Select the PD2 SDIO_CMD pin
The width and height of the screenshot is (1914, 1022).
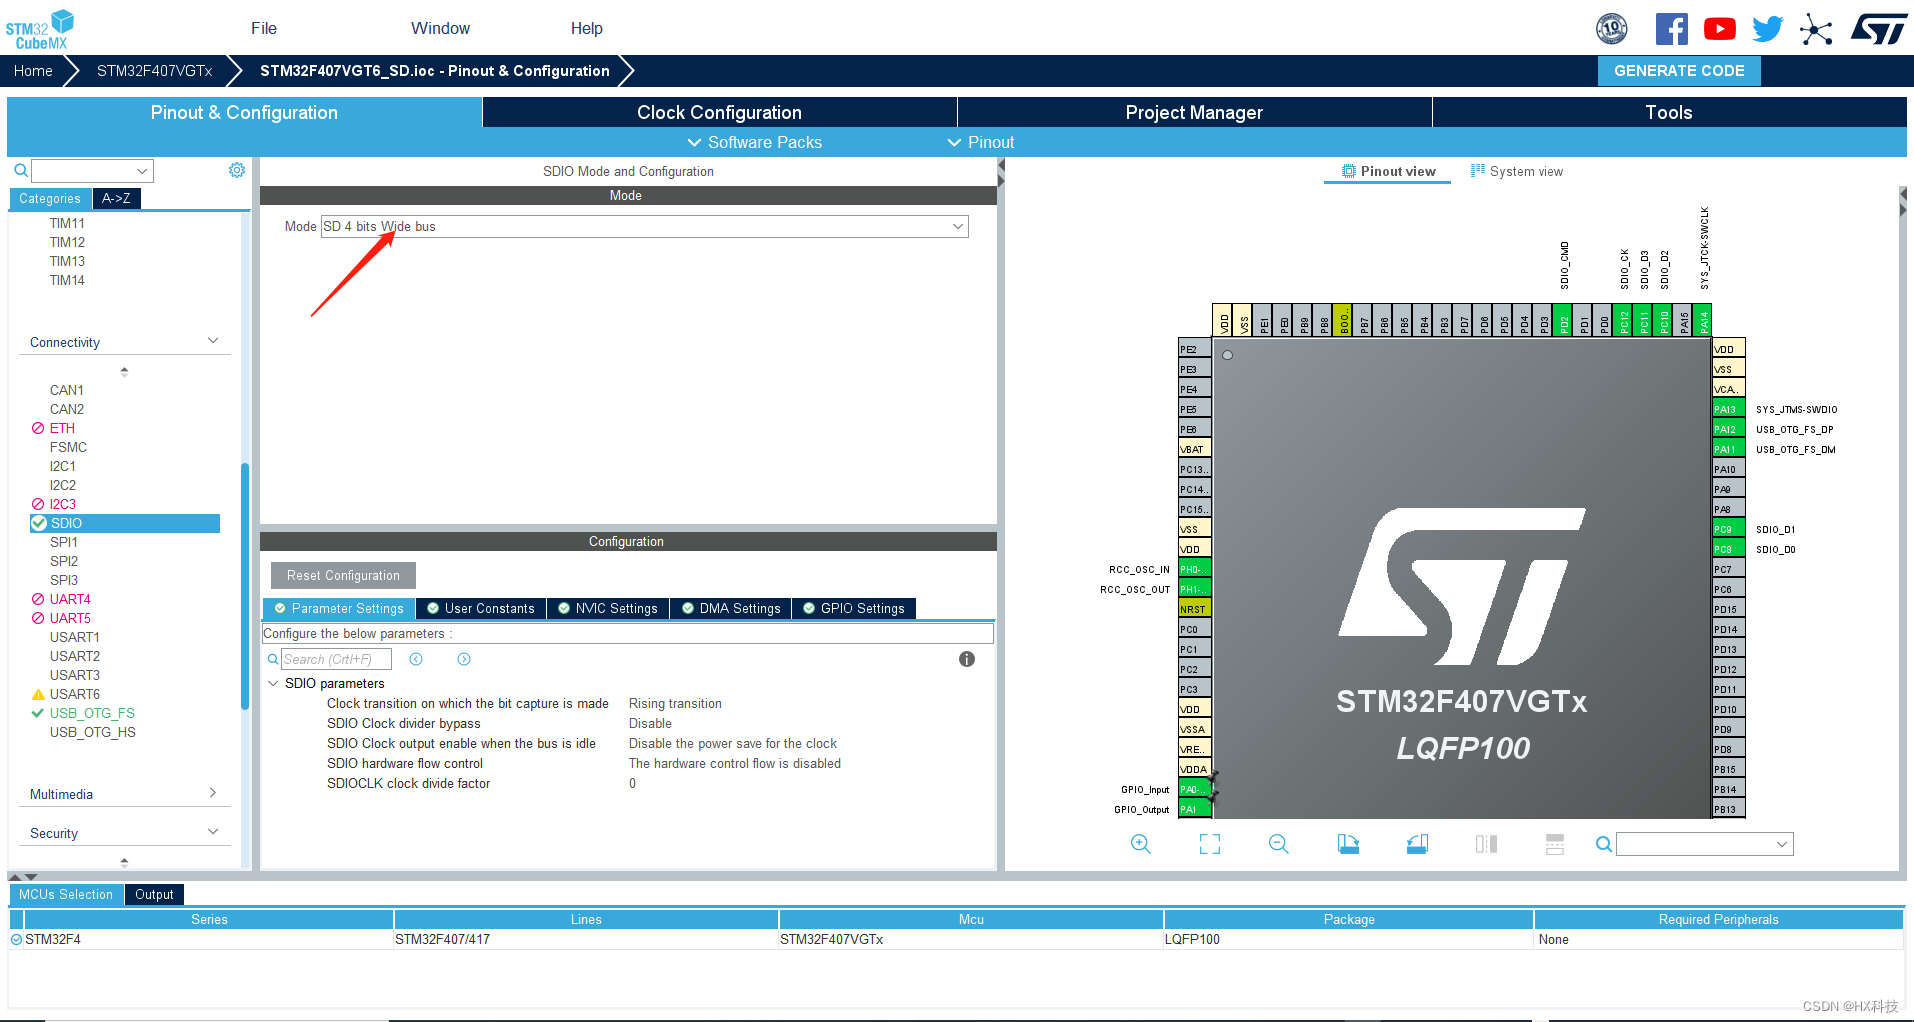(x=1565, y=321)
